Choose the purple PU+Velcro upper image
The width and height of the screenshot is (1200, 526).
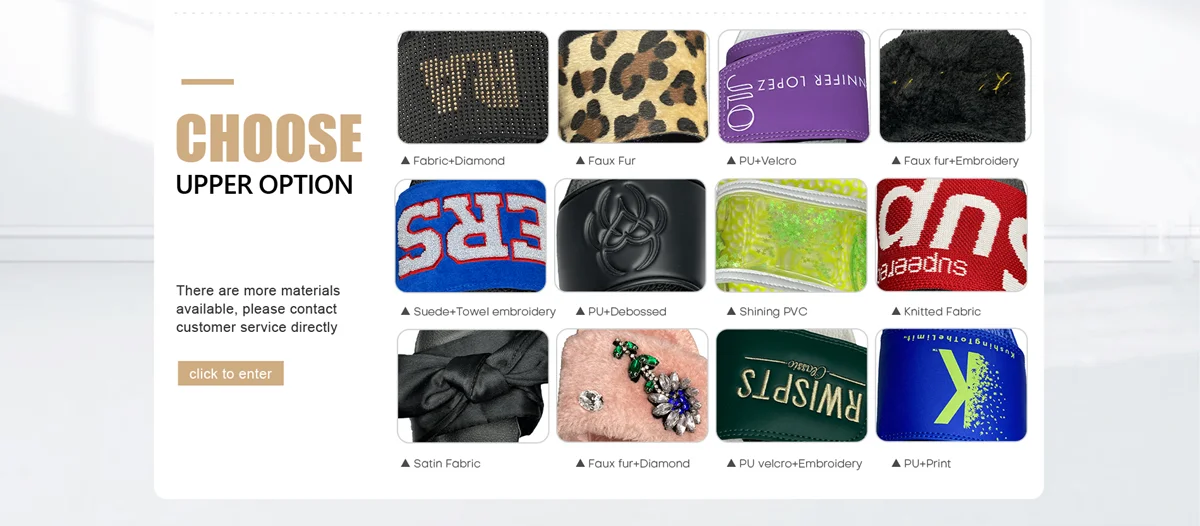(793, 87)
